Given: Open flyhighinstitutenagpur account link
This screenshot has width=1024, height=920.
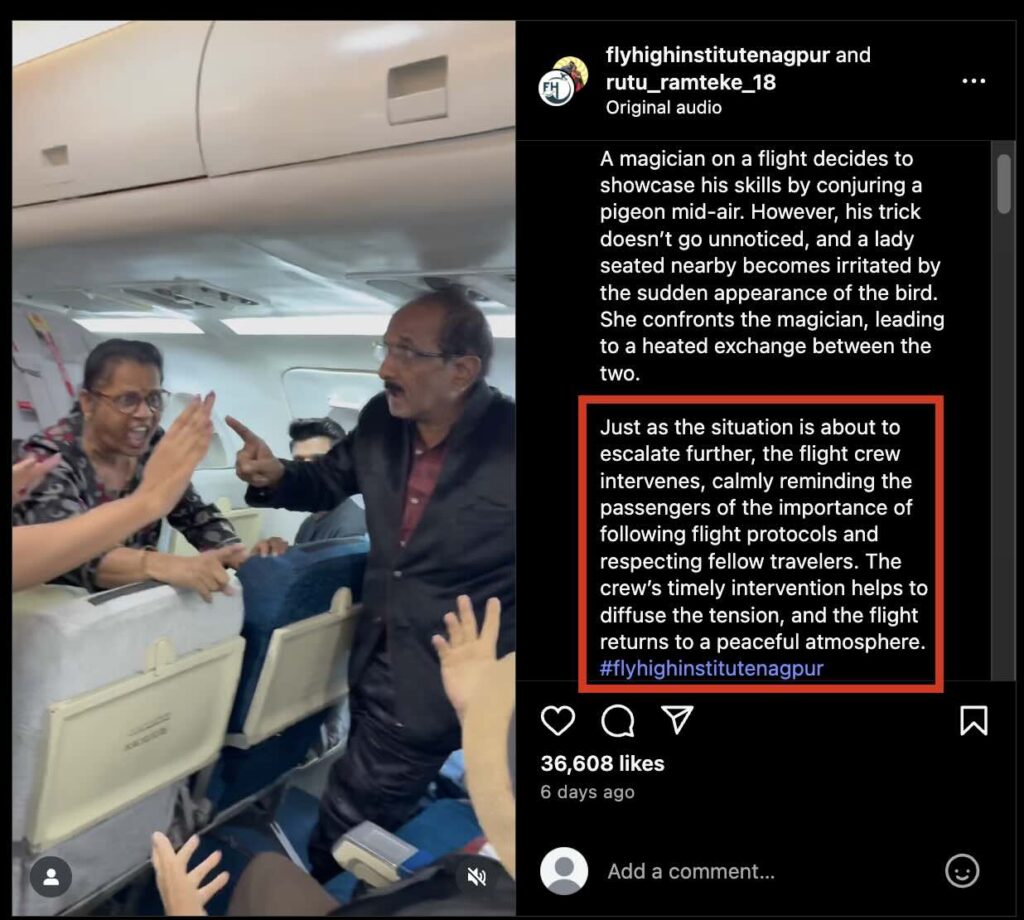Looking at the screenshot, I should 718,55.
